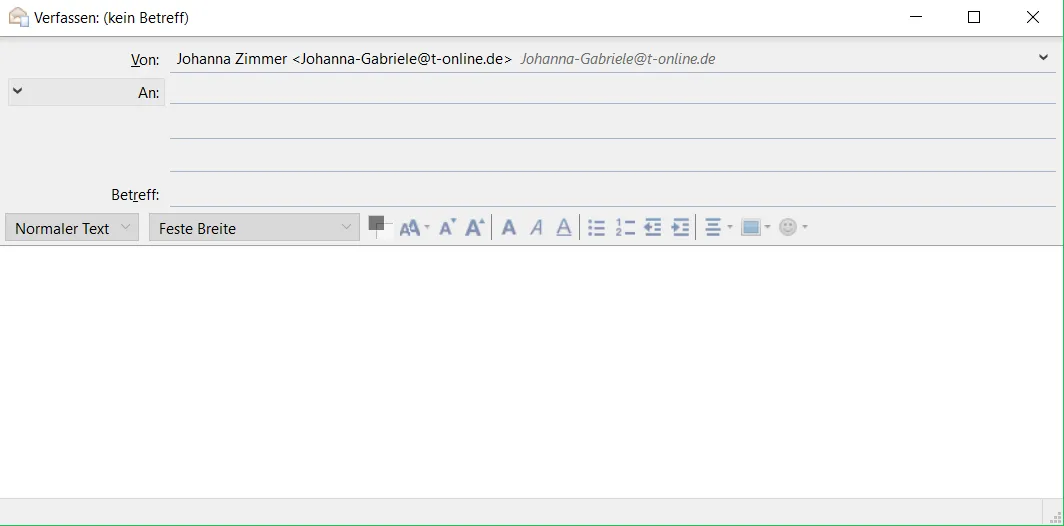Open the text alignment menu
This screenshot has width=1064, height=526.
pos(718,227)
